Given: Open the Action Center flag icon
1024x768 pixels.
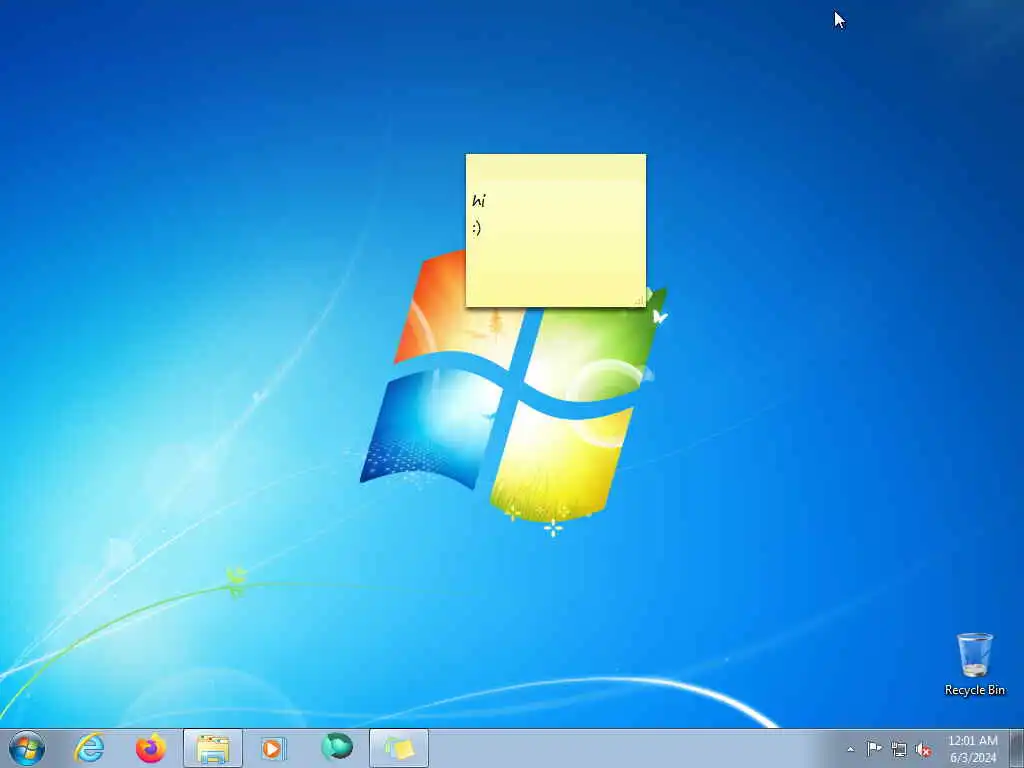Looking at the screenshot, I should coord(874,748).
